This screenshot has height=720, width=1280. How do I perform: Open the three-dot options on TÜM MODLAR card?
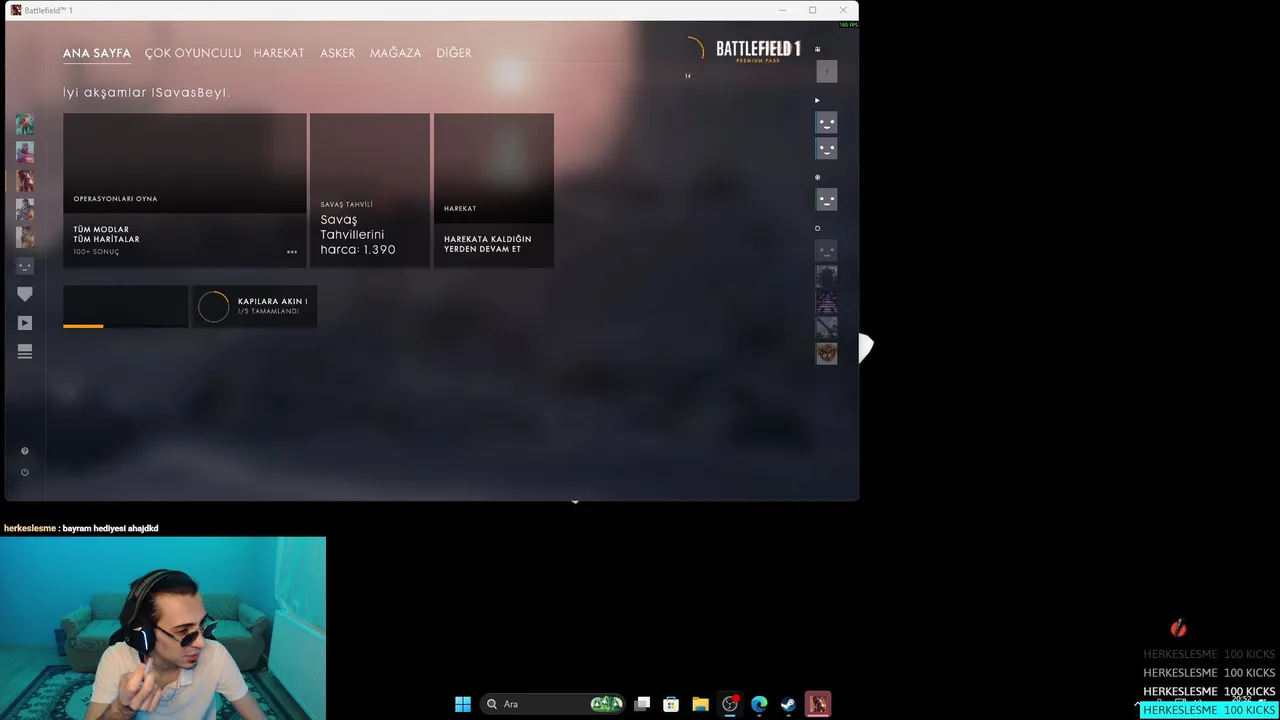point(292,252)
